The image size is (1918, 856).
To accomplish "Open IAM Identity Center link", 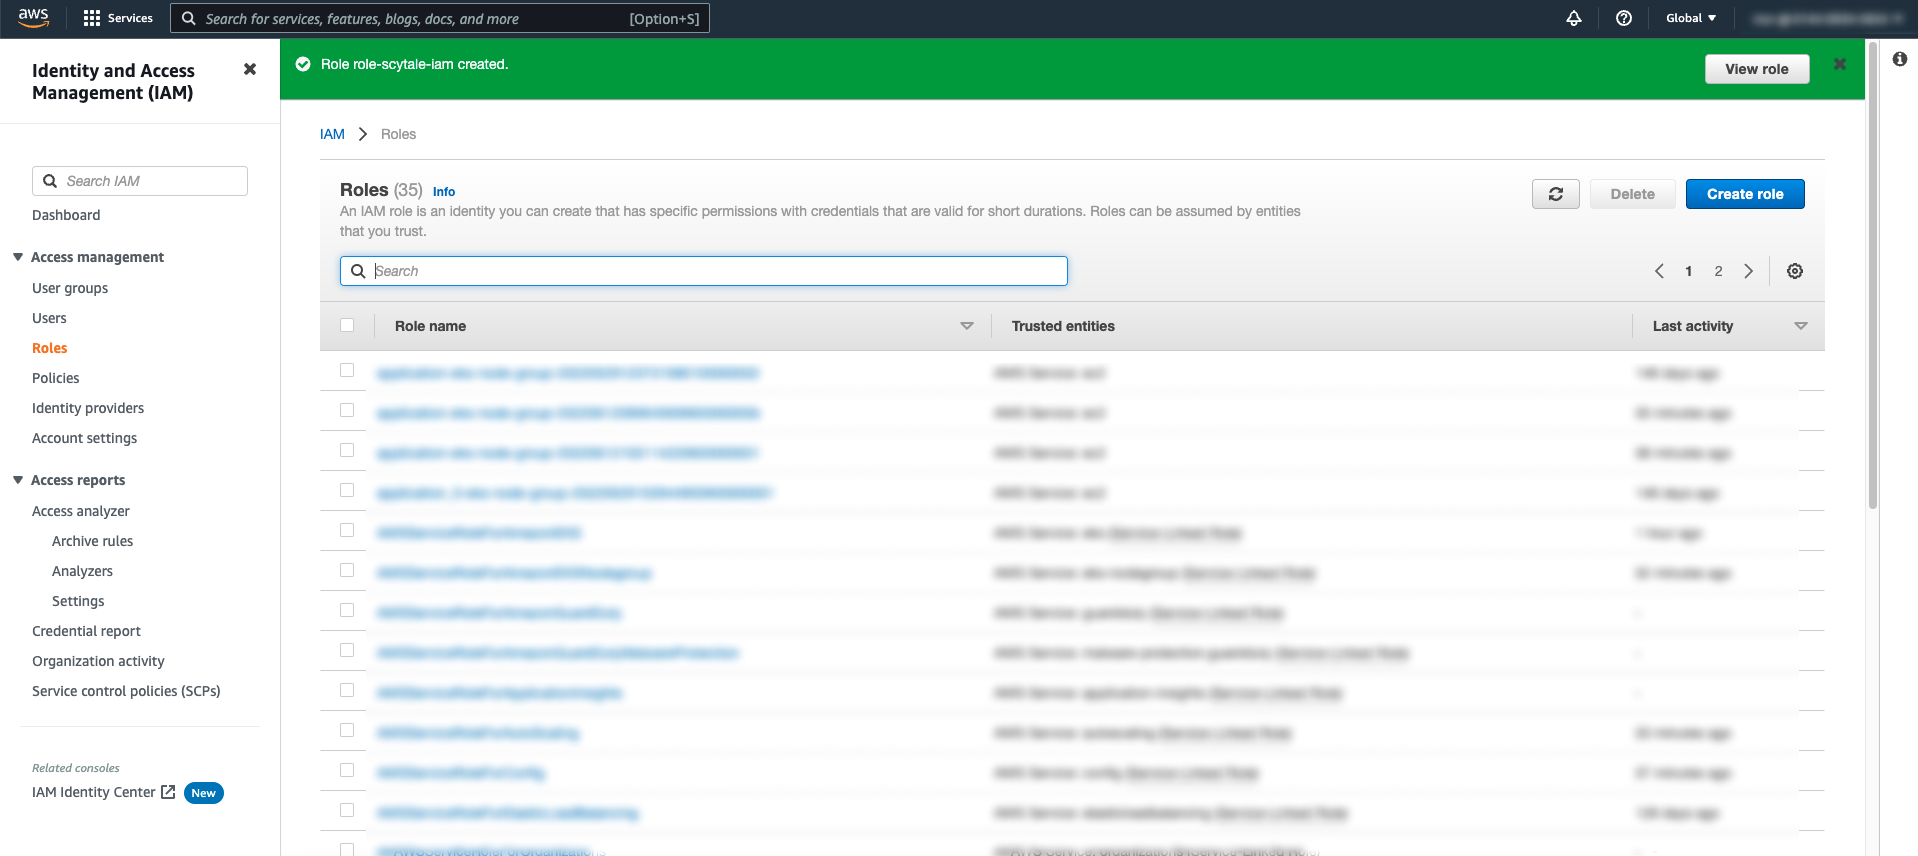I will (x=93, y=792).
